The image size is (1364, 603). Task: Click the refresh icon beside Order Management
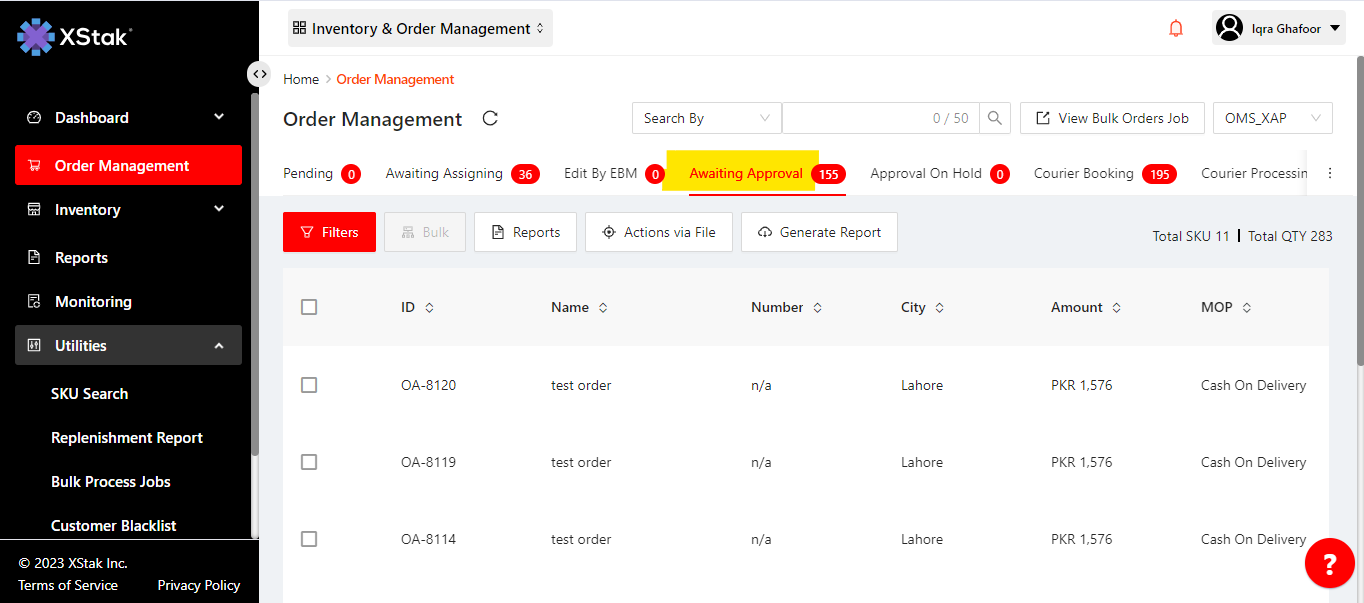(490, 118)
